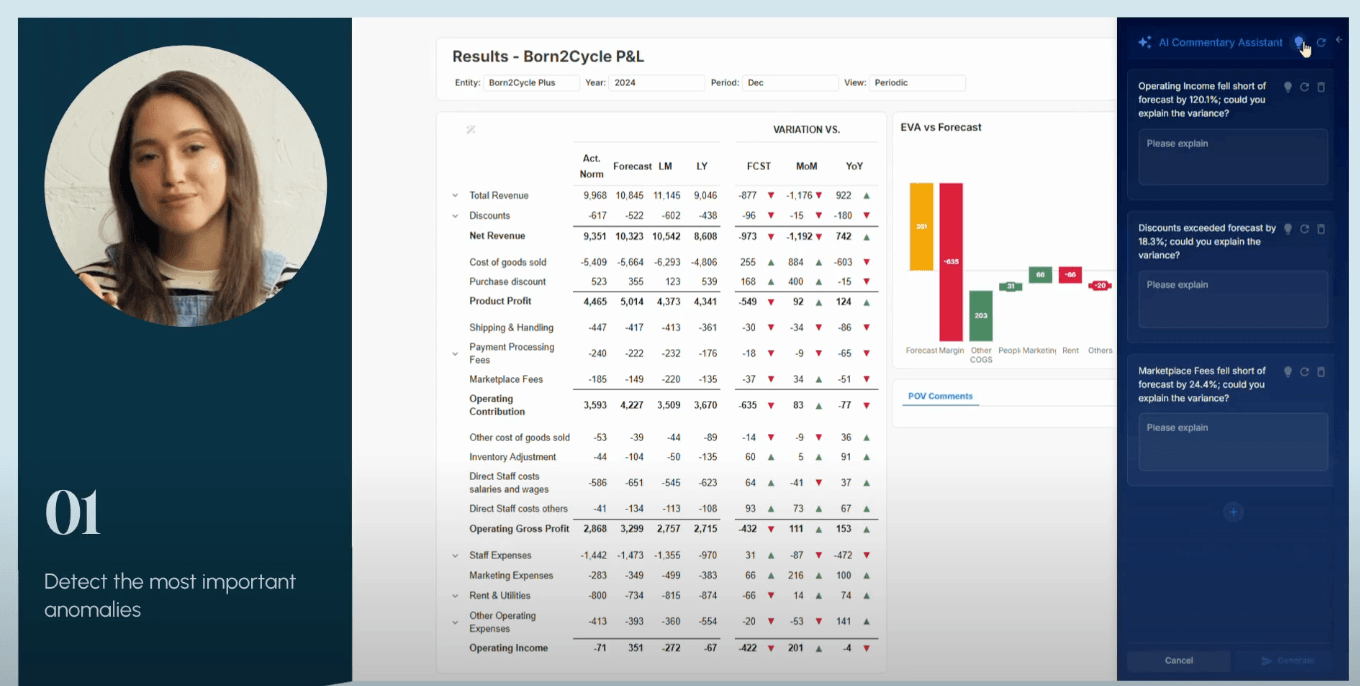Screen dimensions: 1360x686
Task: Click the green Other COGS bar showing 203
Action: tap(981, 316)
